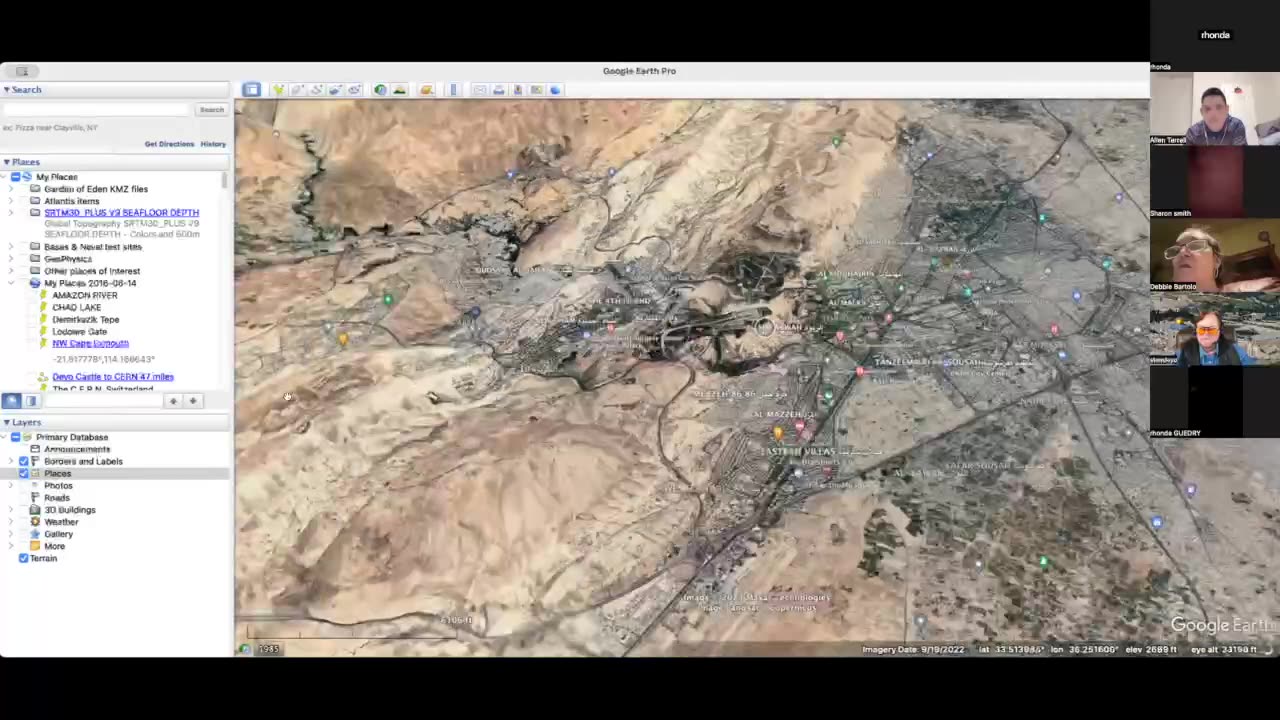The height and width of the screenshot is (720, 1280).
Task: Move item down with arrow button
Action: click(x=193, y=401)
